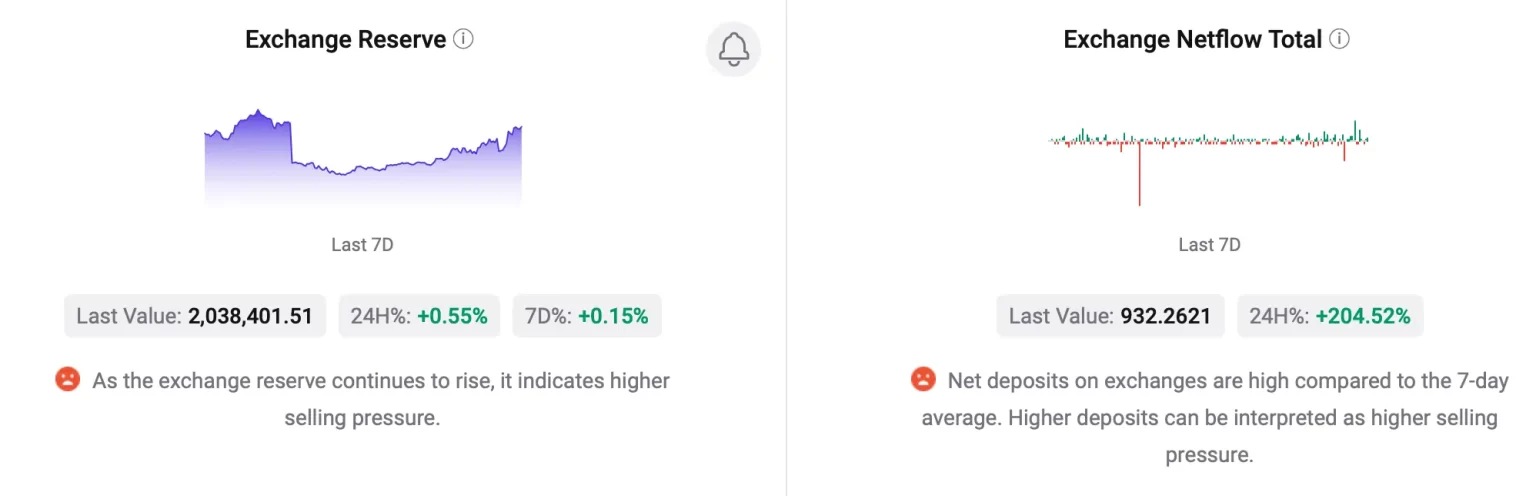Open Exchange Netflow Total info icon
Image resolution: width=1536 pixels, height=496 pixels.
[x=1340, y=39]
